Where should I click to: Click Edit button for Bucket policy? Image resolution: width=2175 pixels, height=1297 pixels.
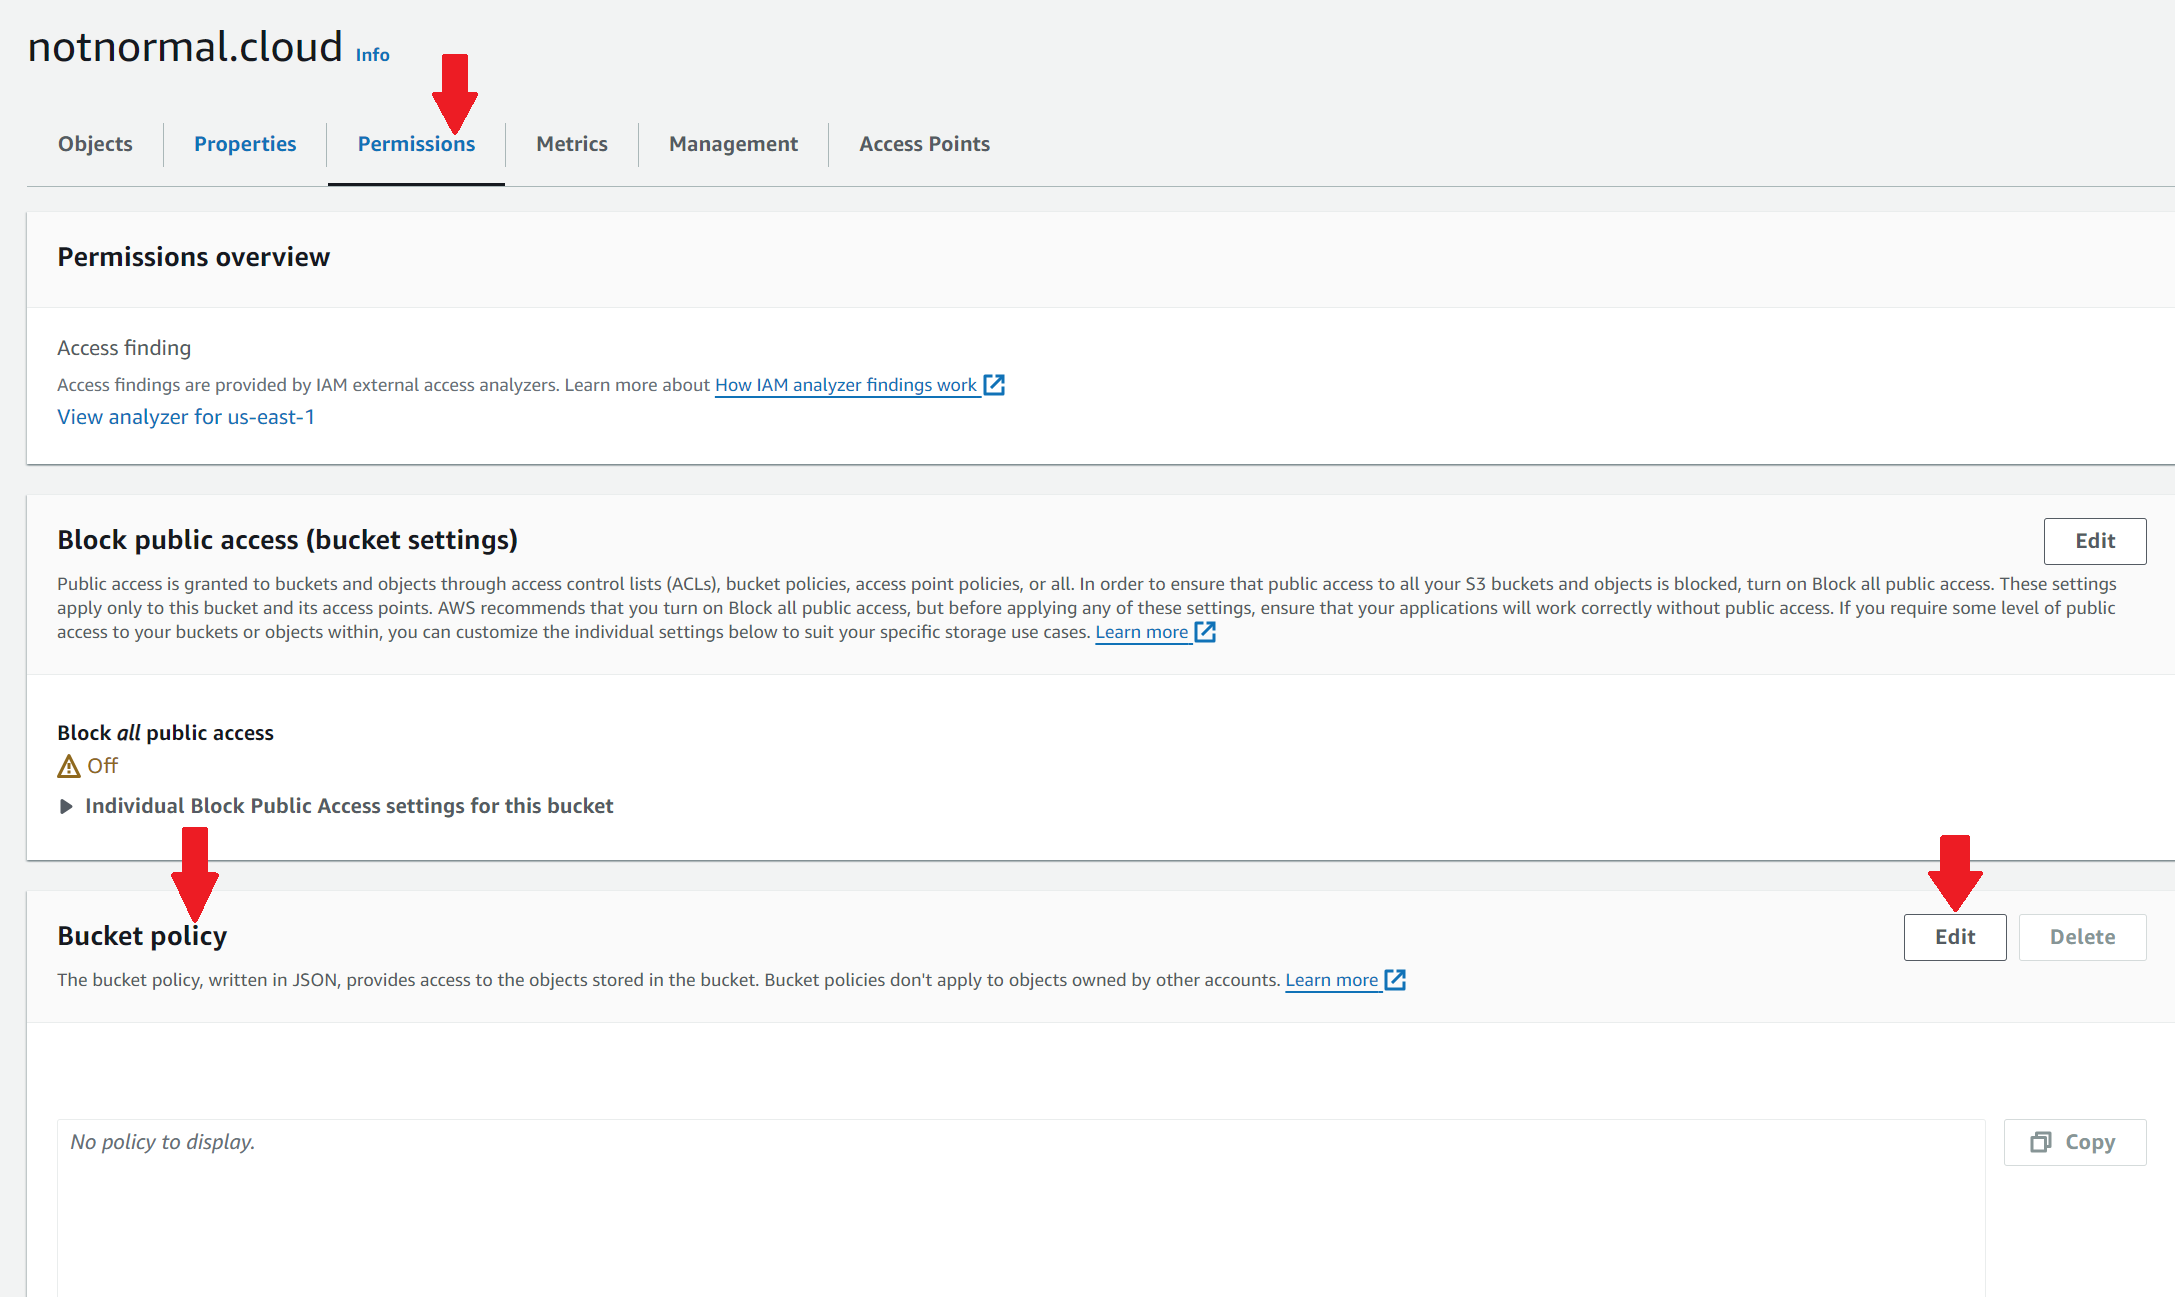pyautogui.click(x=1954, y=937)
